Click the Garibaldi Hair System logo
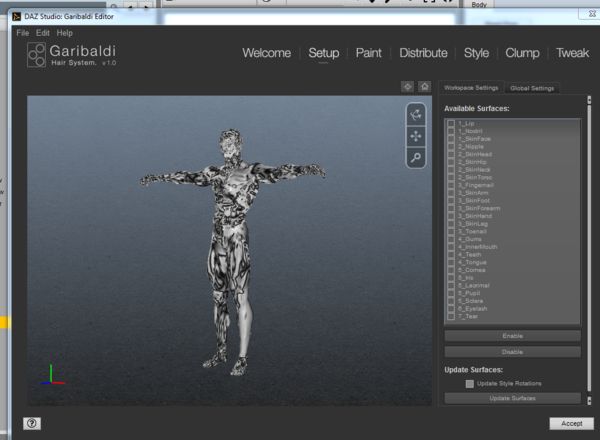Viewport: 600px width, 440px height. point(72,55)
